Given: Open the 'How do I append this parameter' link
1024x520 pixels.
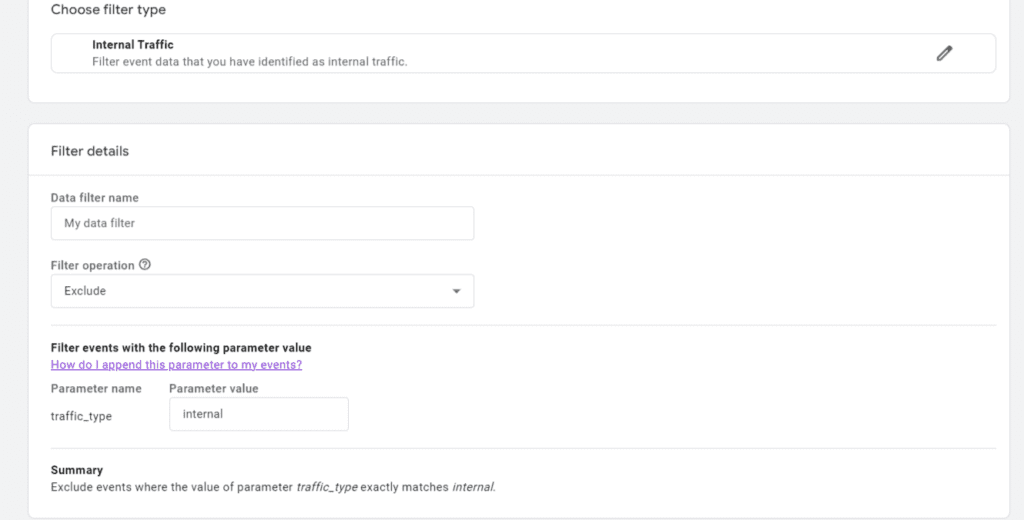Looking at the screenshot, I should pos(176,365).
